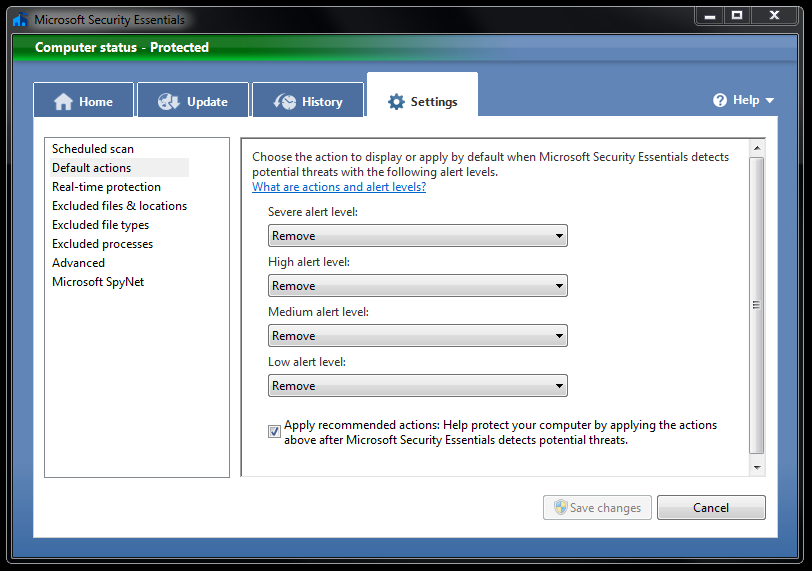Open the Help menu dropdown arrow
The width and height of the screenshot is (812, 571).
click(770, 100)
